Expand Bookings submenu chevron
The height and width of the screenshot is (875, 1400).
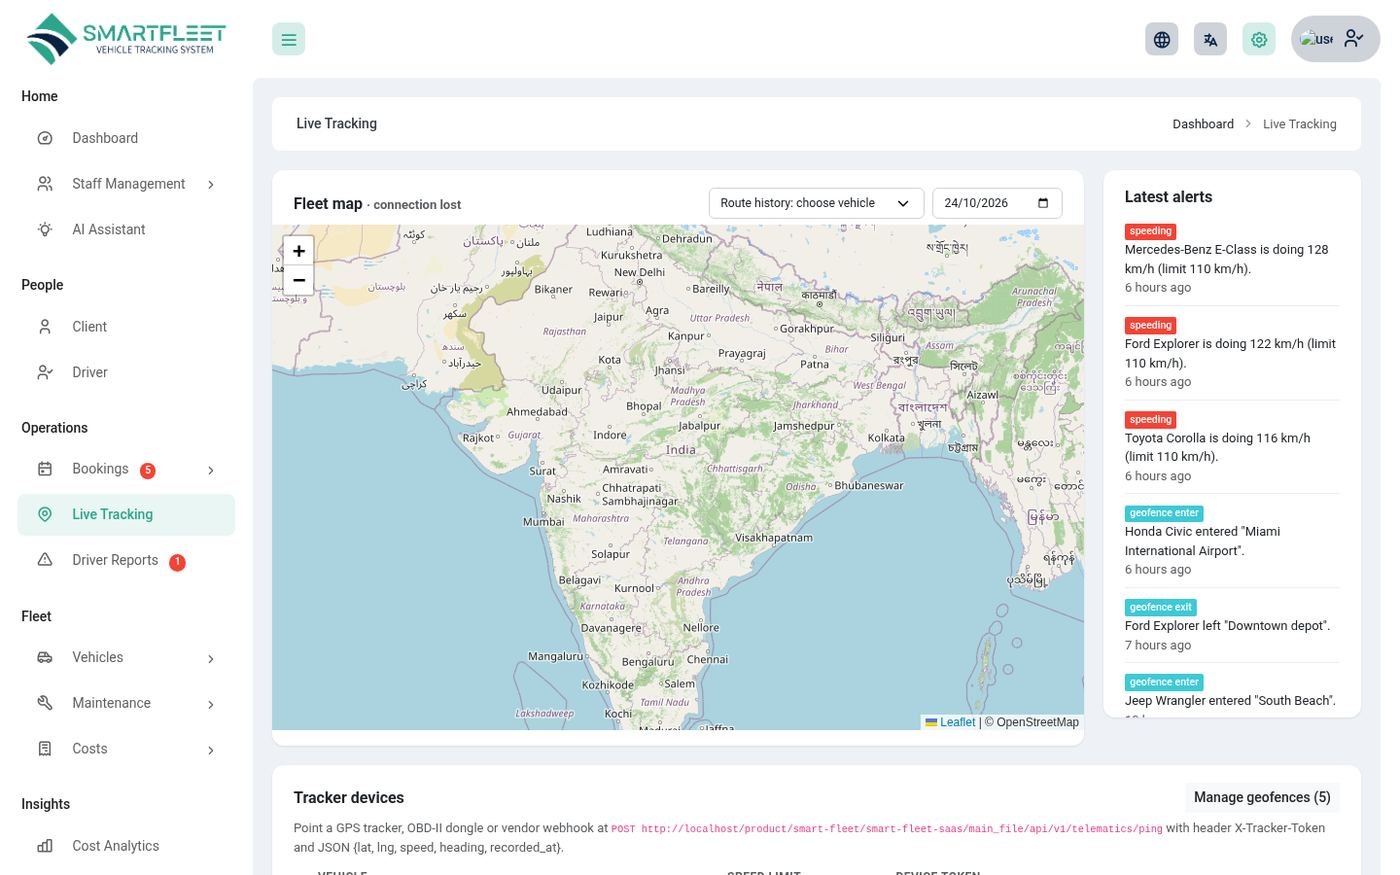coord(211,470)
